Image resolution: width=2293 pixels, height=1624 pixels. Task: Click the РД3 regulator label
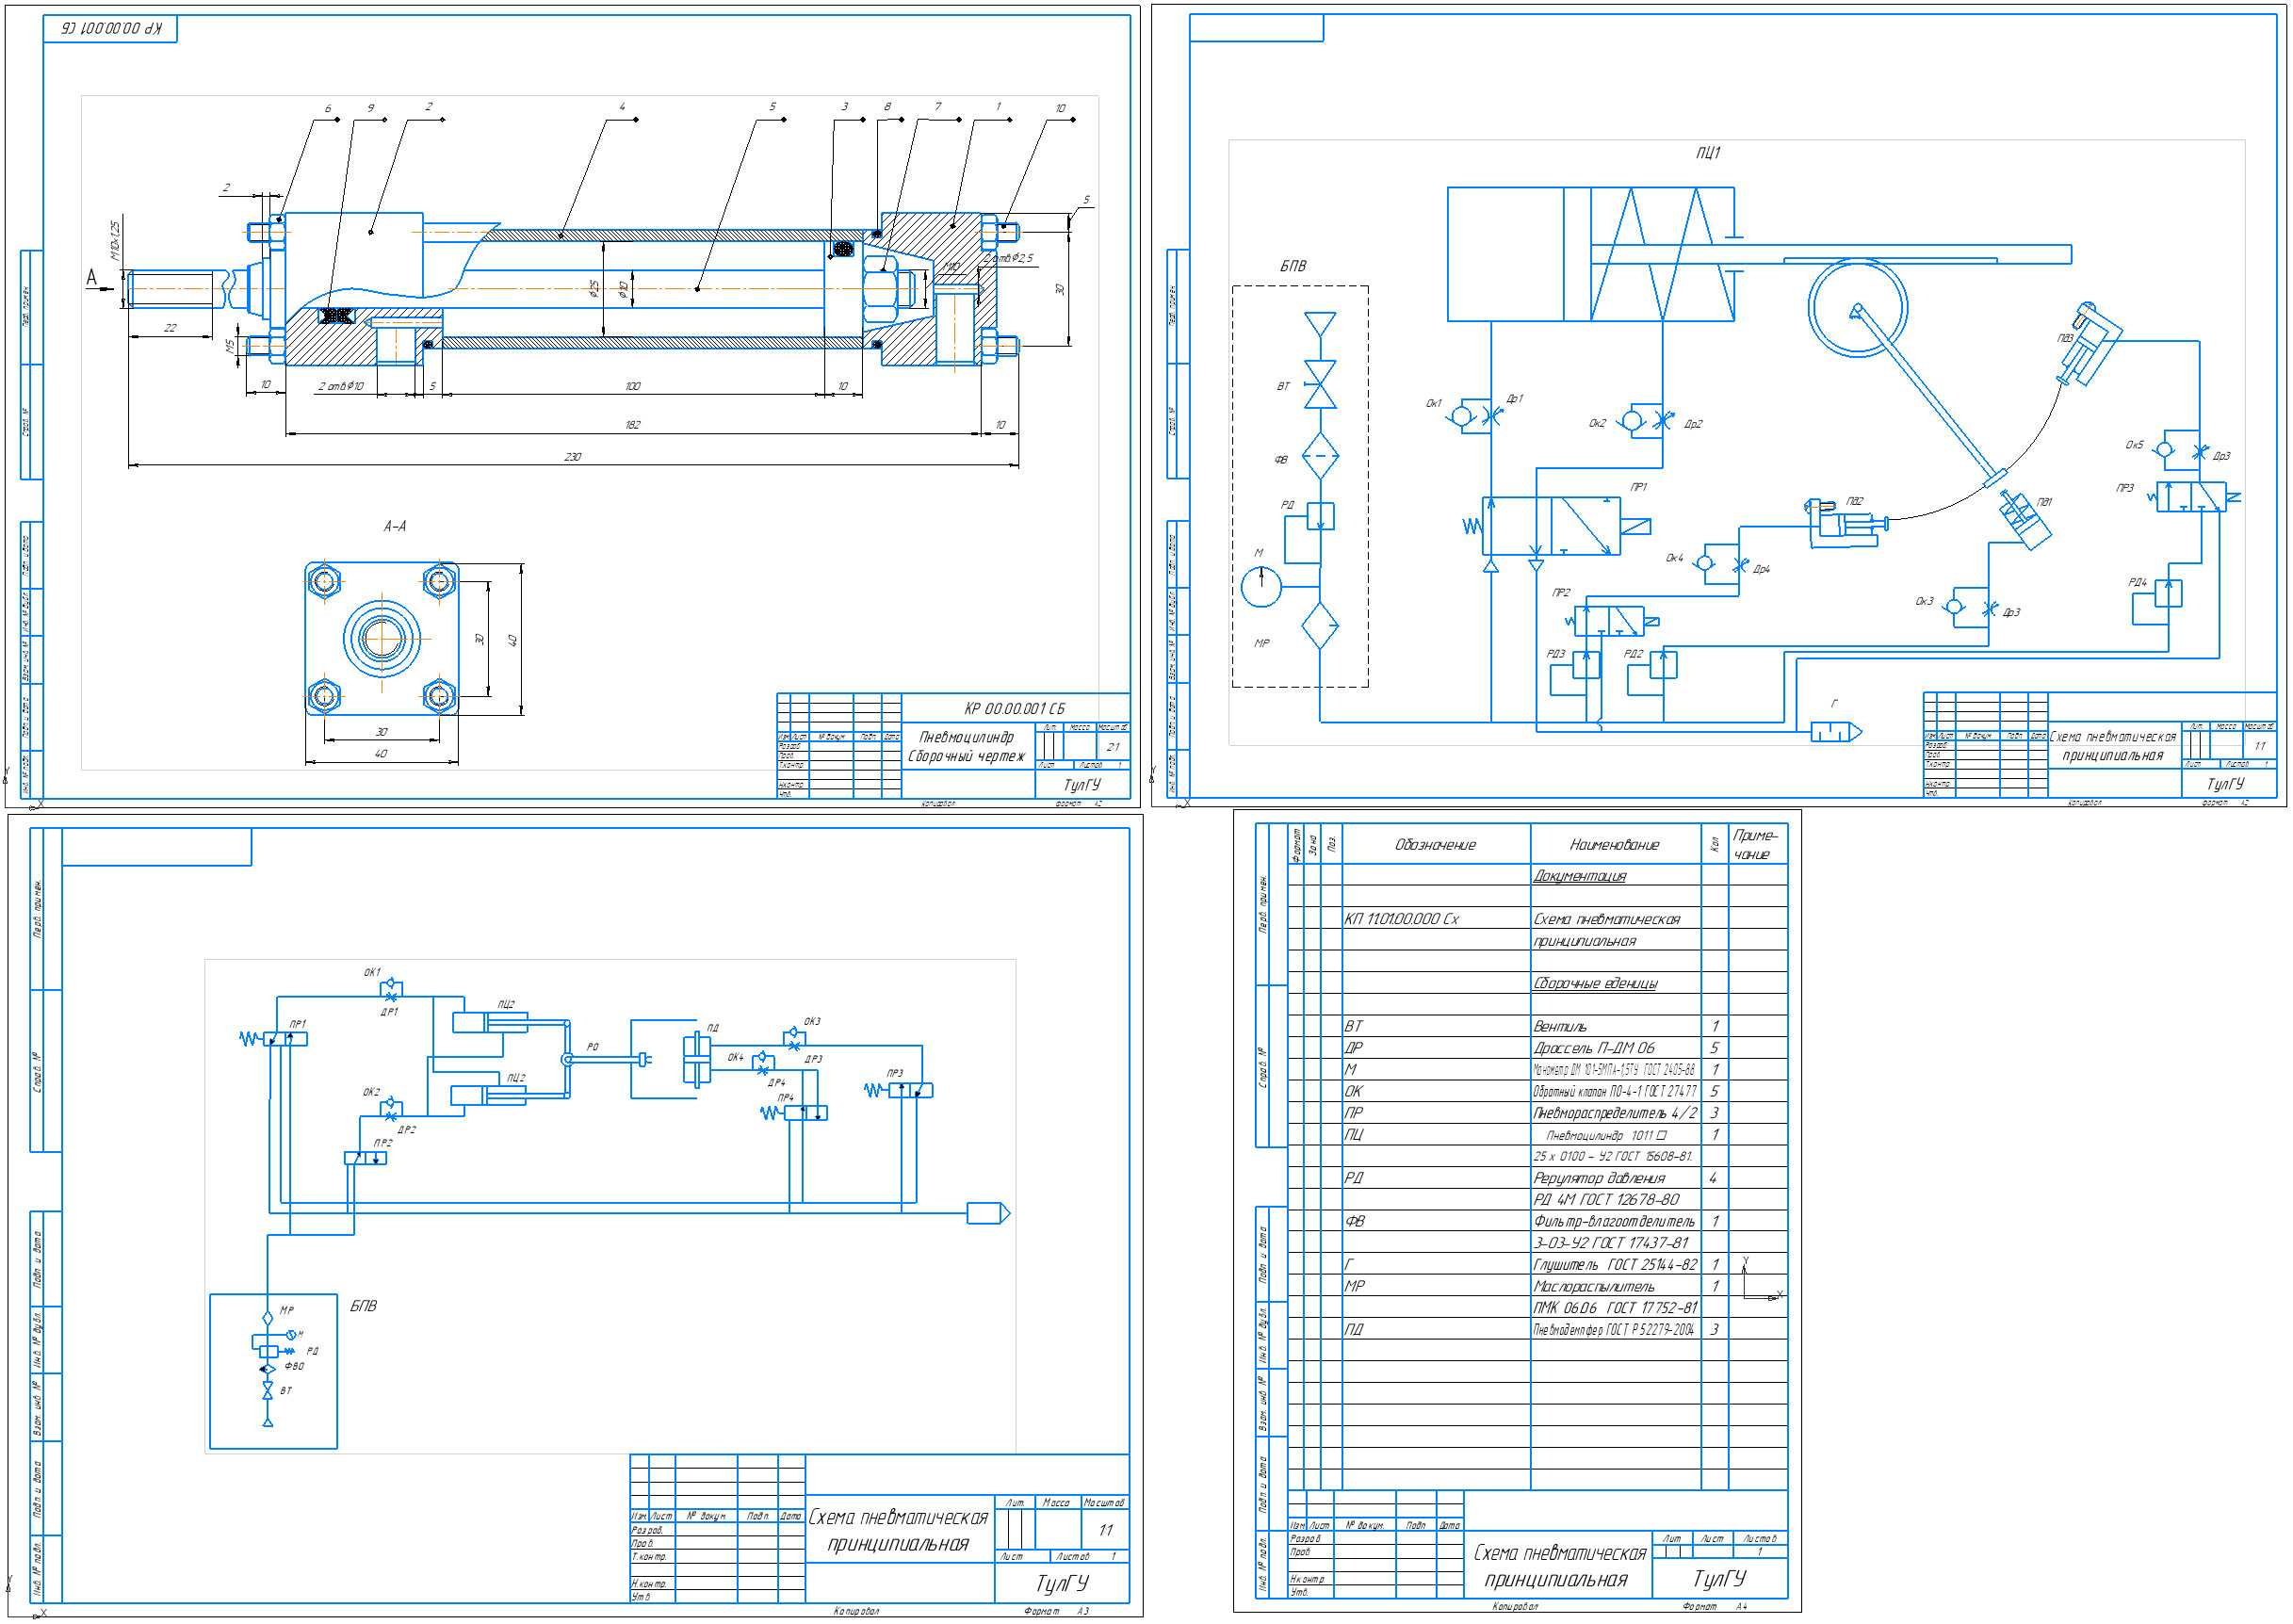[x=1555, y=654]
